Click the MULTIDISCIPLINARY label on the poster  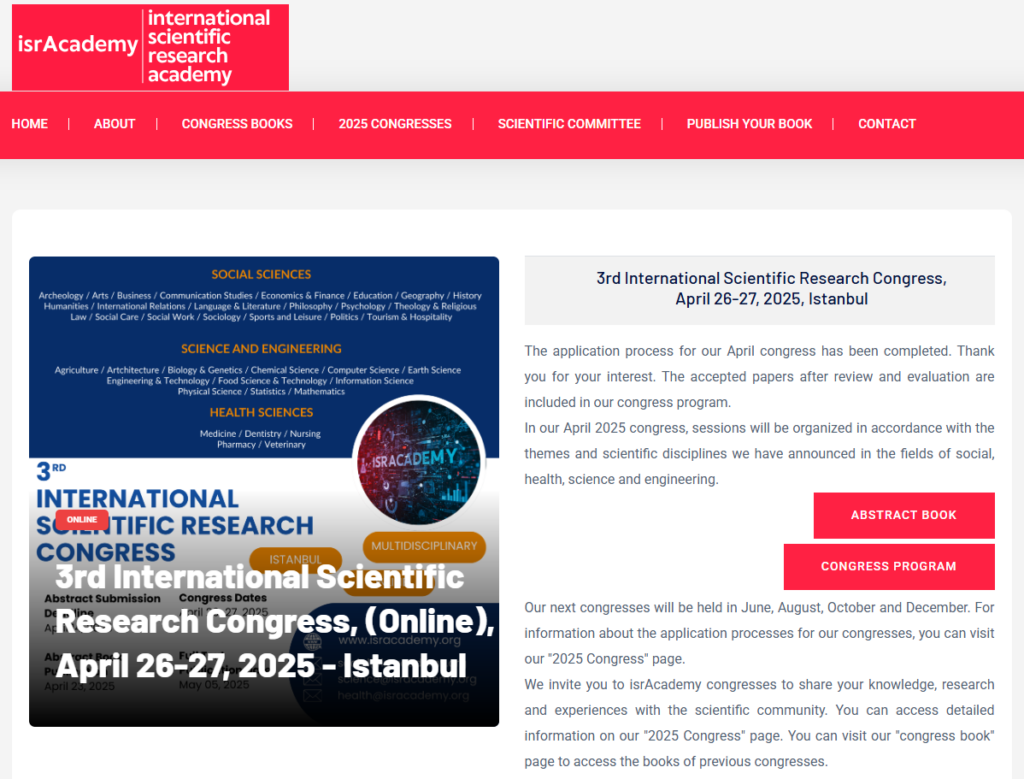(x=424, y=546)
